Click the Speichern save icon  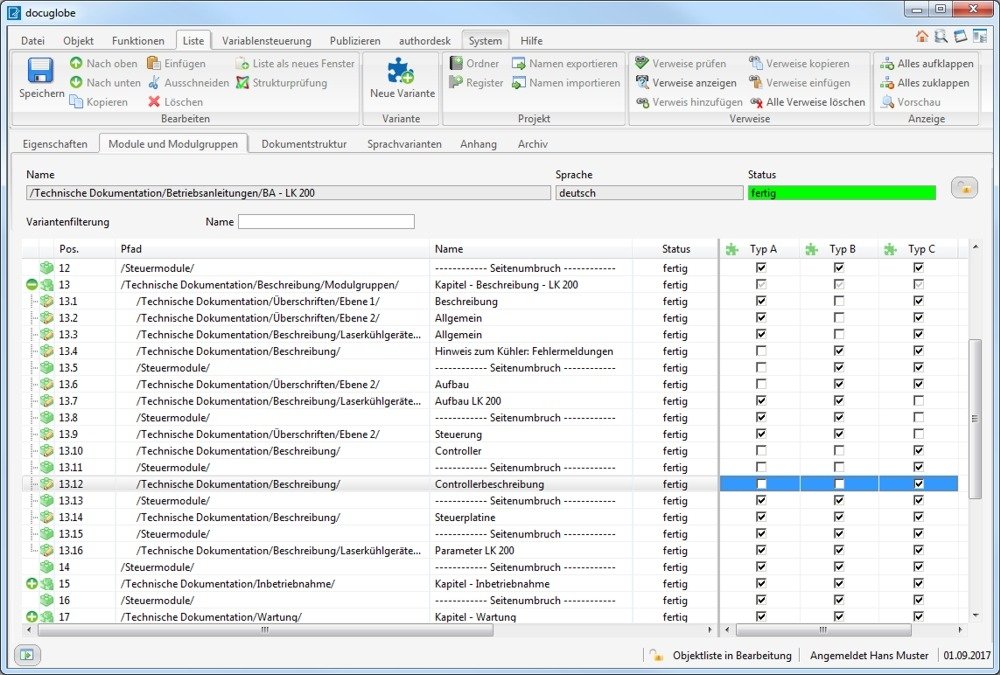coord(41,72)
